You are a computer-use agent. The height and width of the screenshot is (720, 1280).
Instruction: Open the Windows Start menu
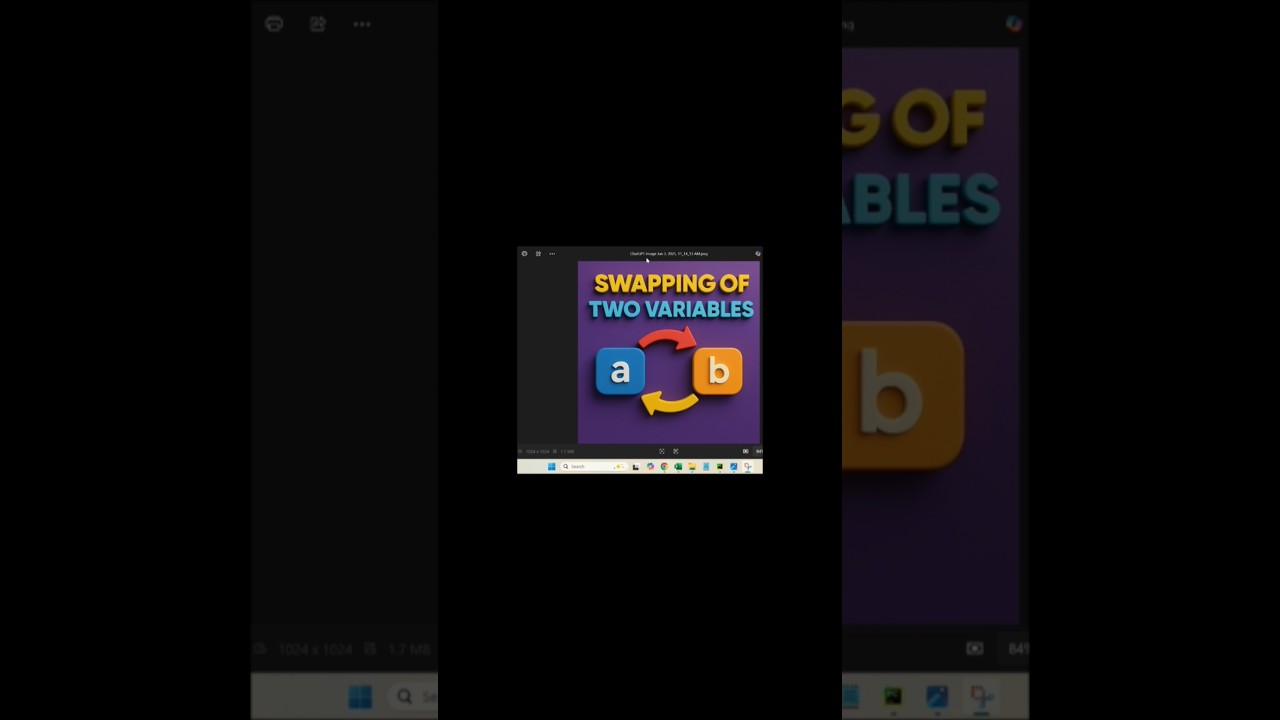tap(551, 467)
